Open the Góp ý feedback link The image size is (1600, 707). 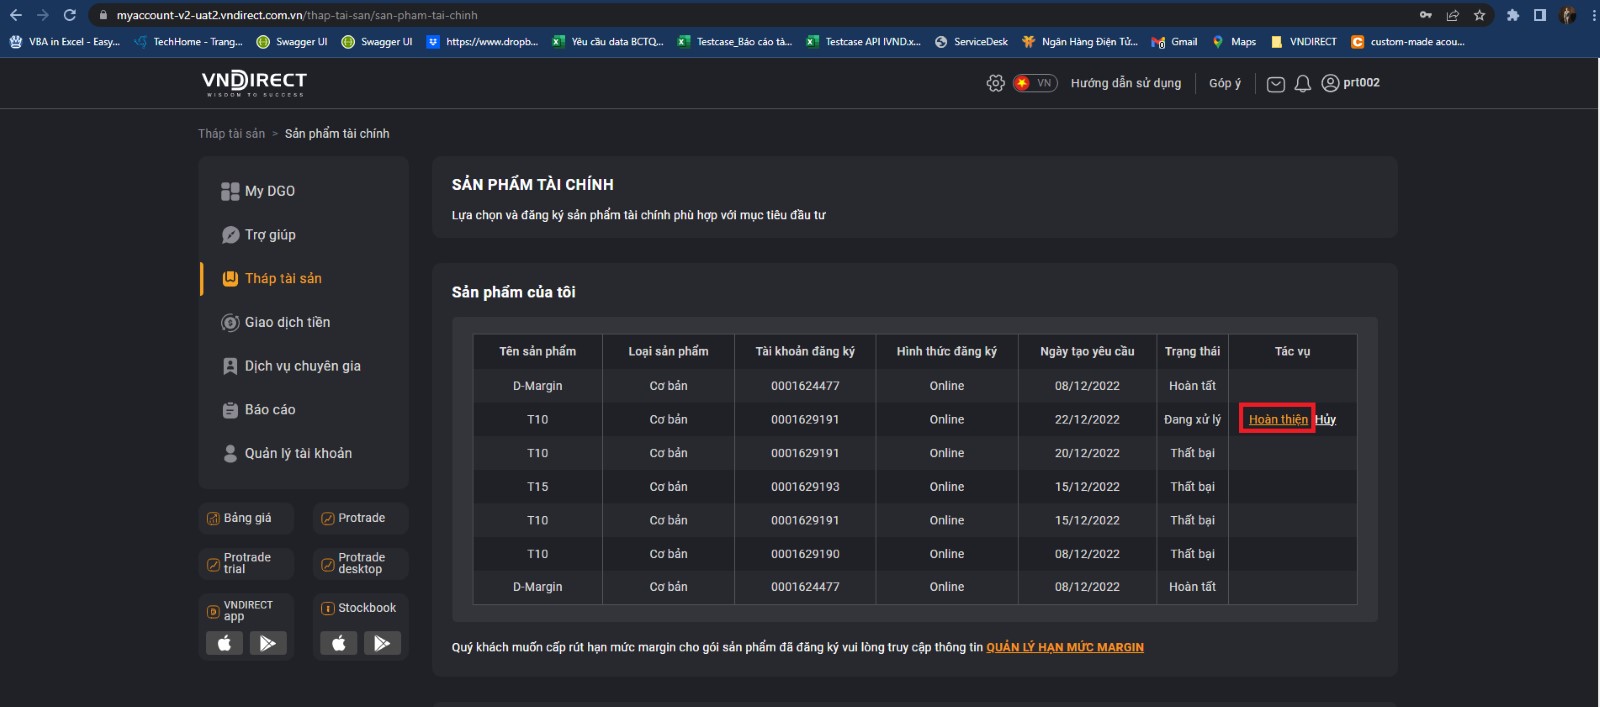coord(1225,83)
